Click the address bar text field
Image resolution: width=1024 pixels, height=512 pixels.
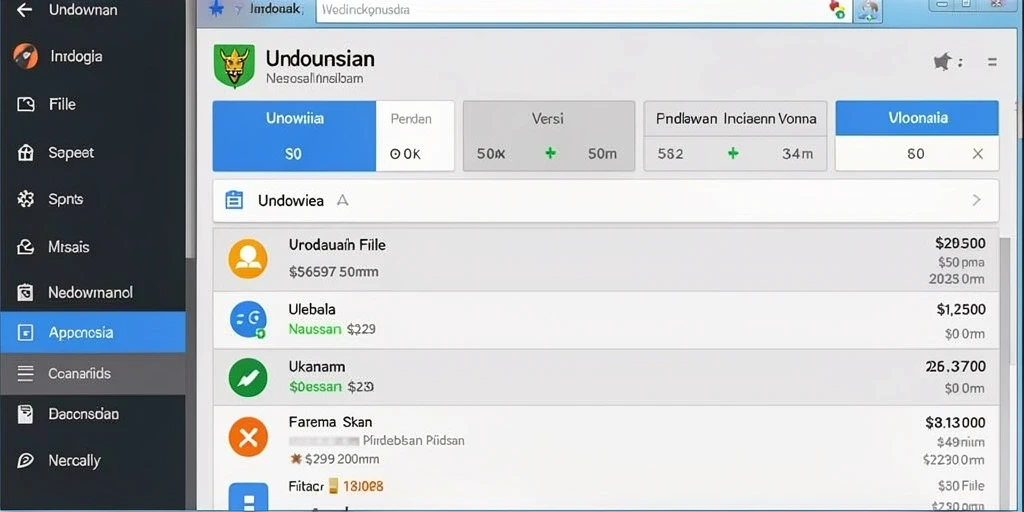point(584,10)
